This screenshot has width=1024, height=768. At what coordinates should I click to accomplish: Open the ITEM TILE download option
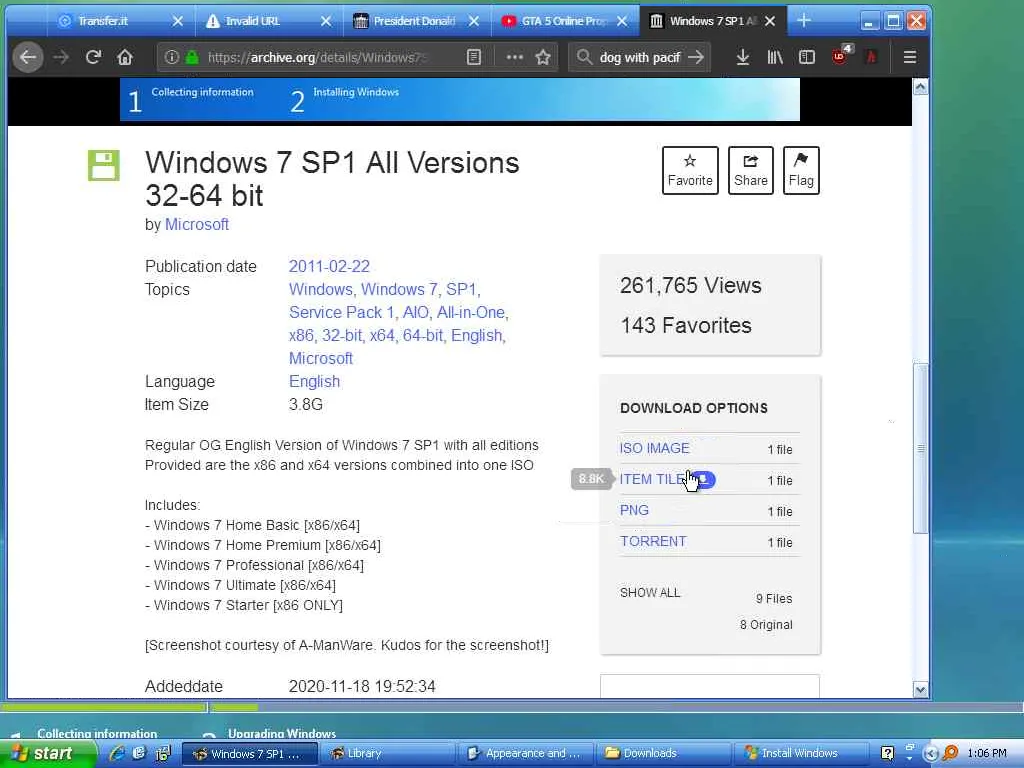pyautogui.click(x=652, y=479)
